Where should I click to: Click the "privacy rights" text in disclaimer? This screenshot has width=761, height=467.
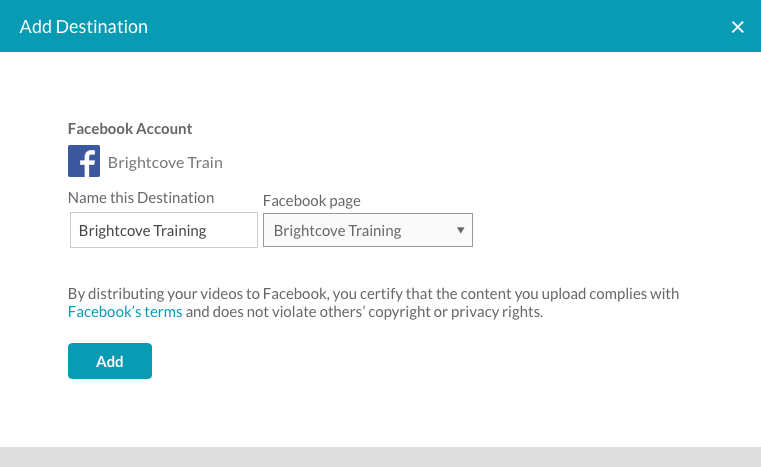point(497,312)
